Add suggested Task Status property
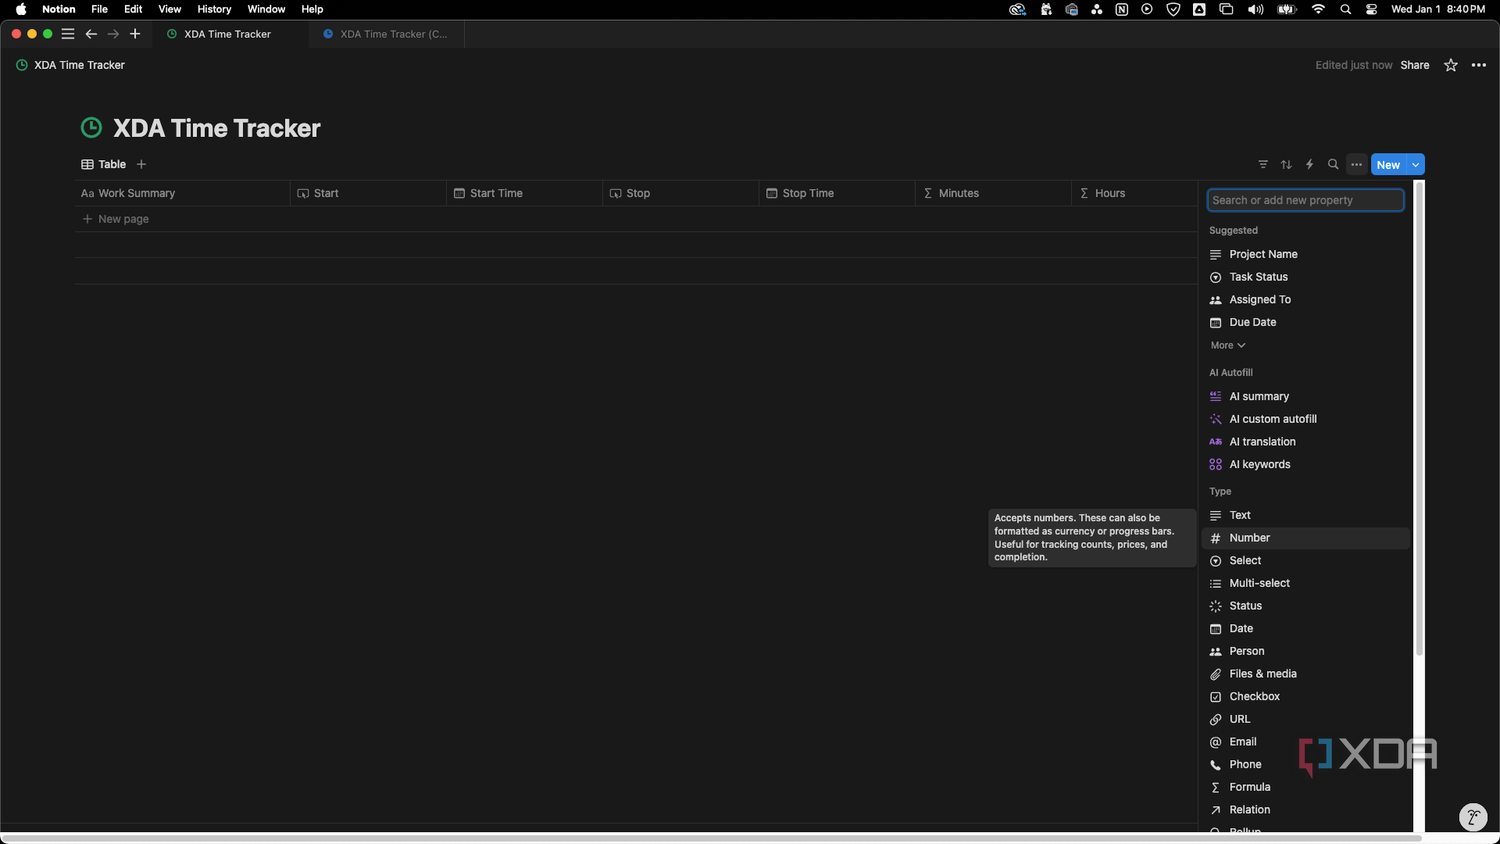The image size is (1500, 844). pyautogui.click(x=1305, y=277)
